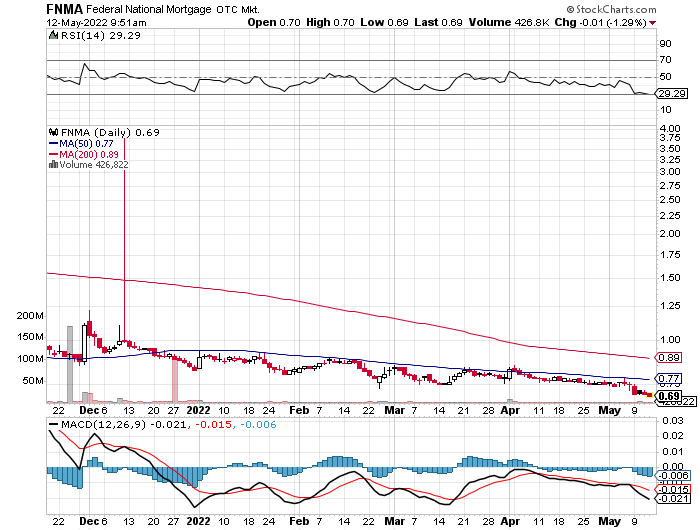Click the boxed 29.29 RSI axis marker
Screen dimensions: 700x530
(x=672, y=93)
